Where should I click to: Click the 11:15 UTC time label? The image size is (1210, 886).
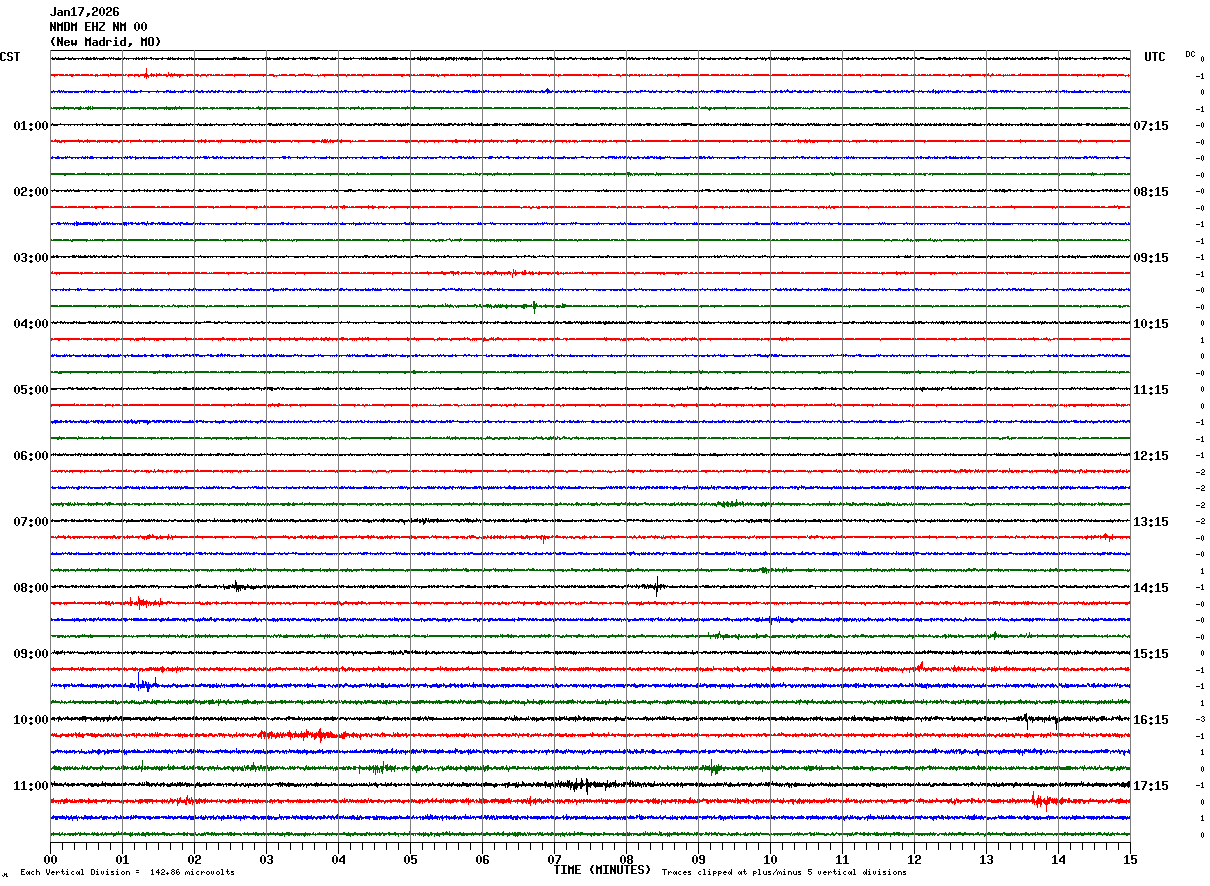click(x=1151, y=389)
